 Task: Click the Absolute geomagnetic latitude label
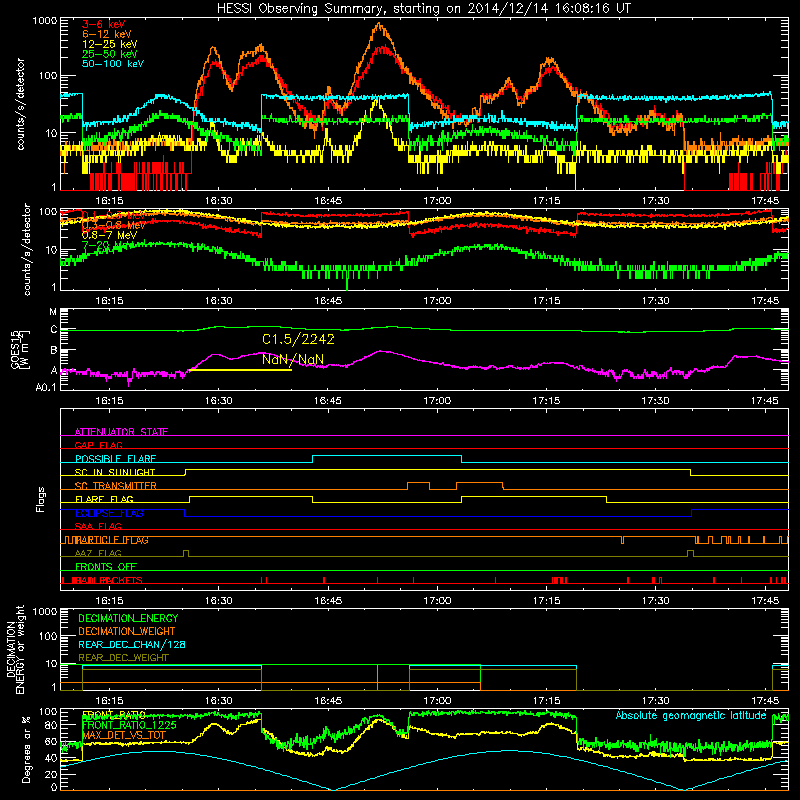click(x=691, y=715)
